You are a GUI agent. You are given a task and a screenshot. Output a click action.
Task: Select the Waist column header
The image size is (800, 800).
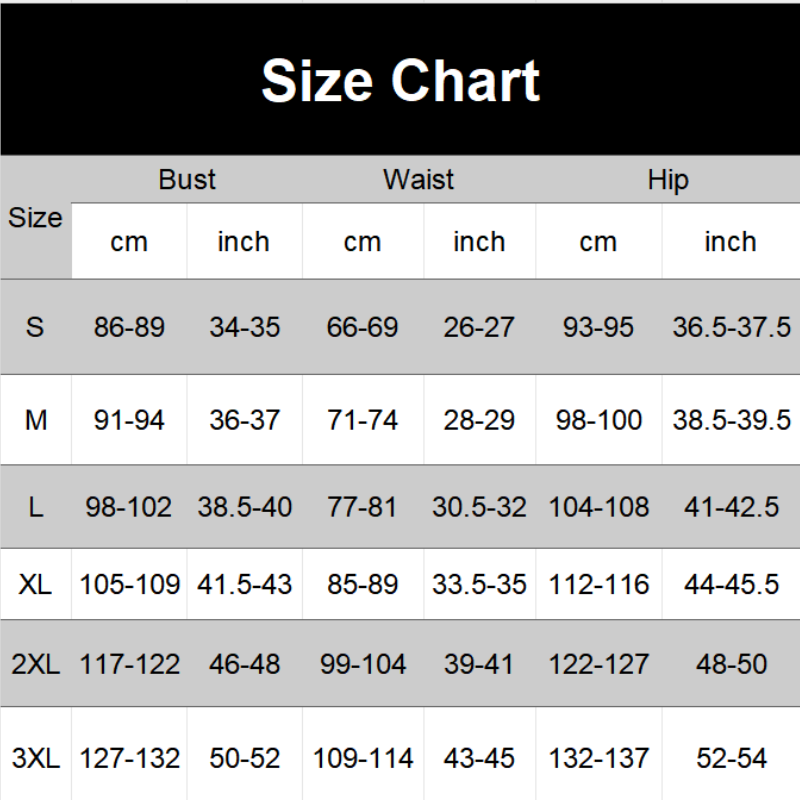(418, 180)
